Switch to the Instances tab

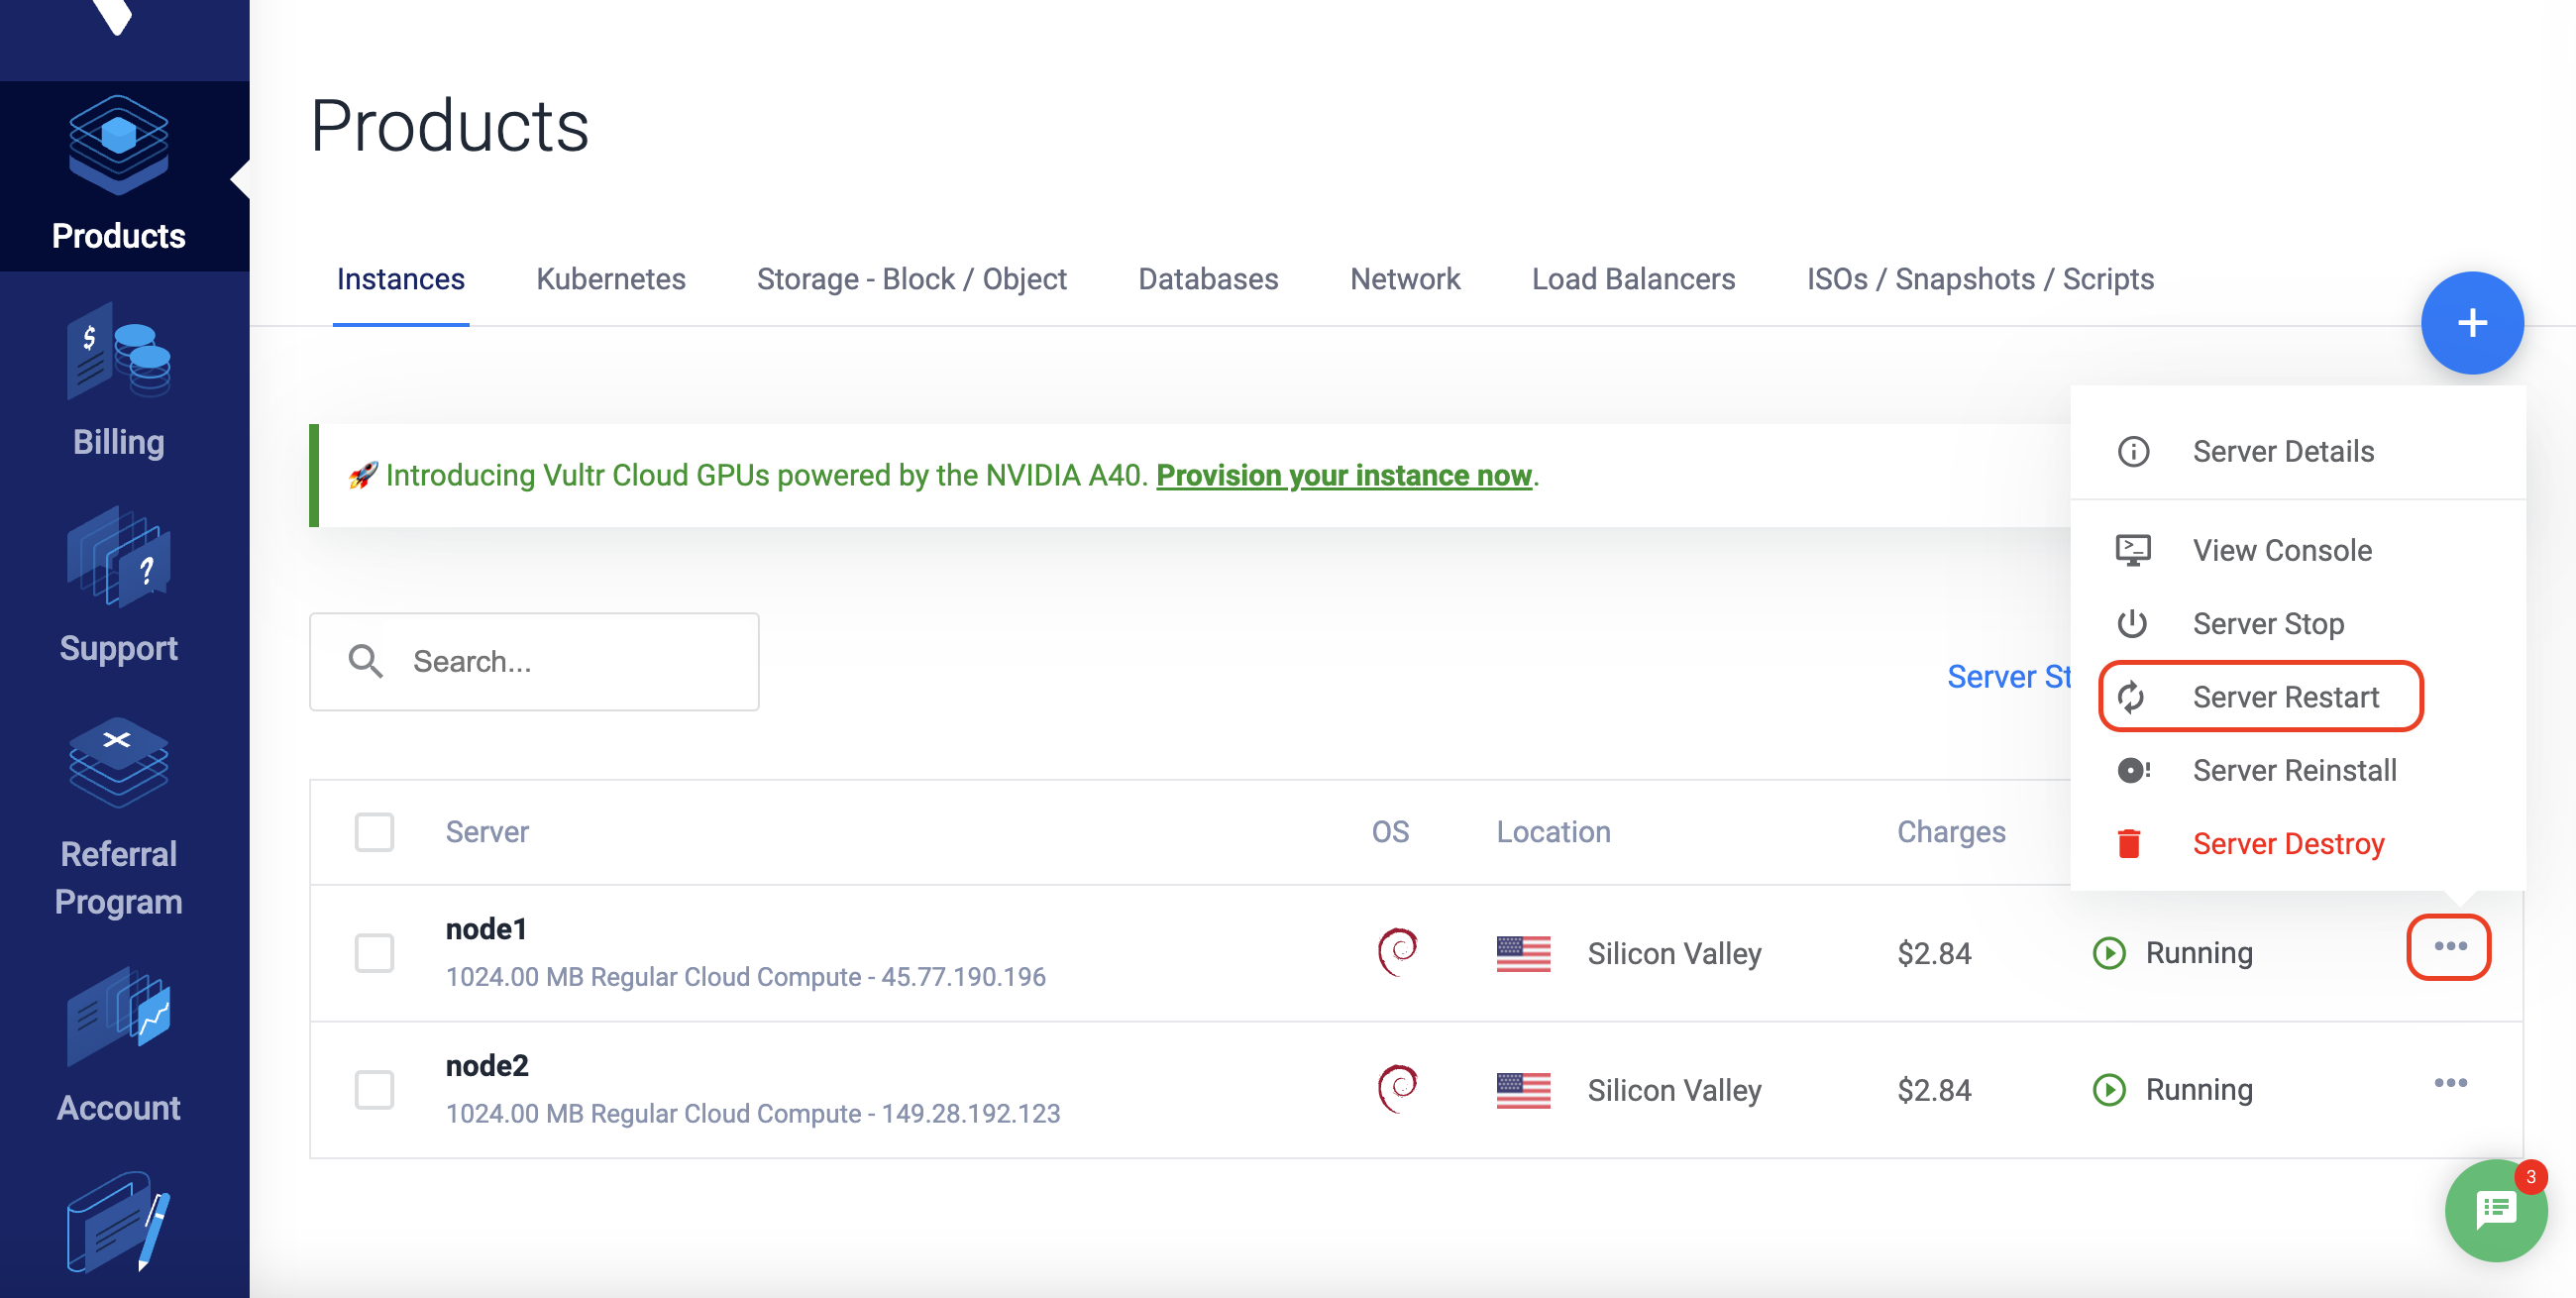click(400, 279)
